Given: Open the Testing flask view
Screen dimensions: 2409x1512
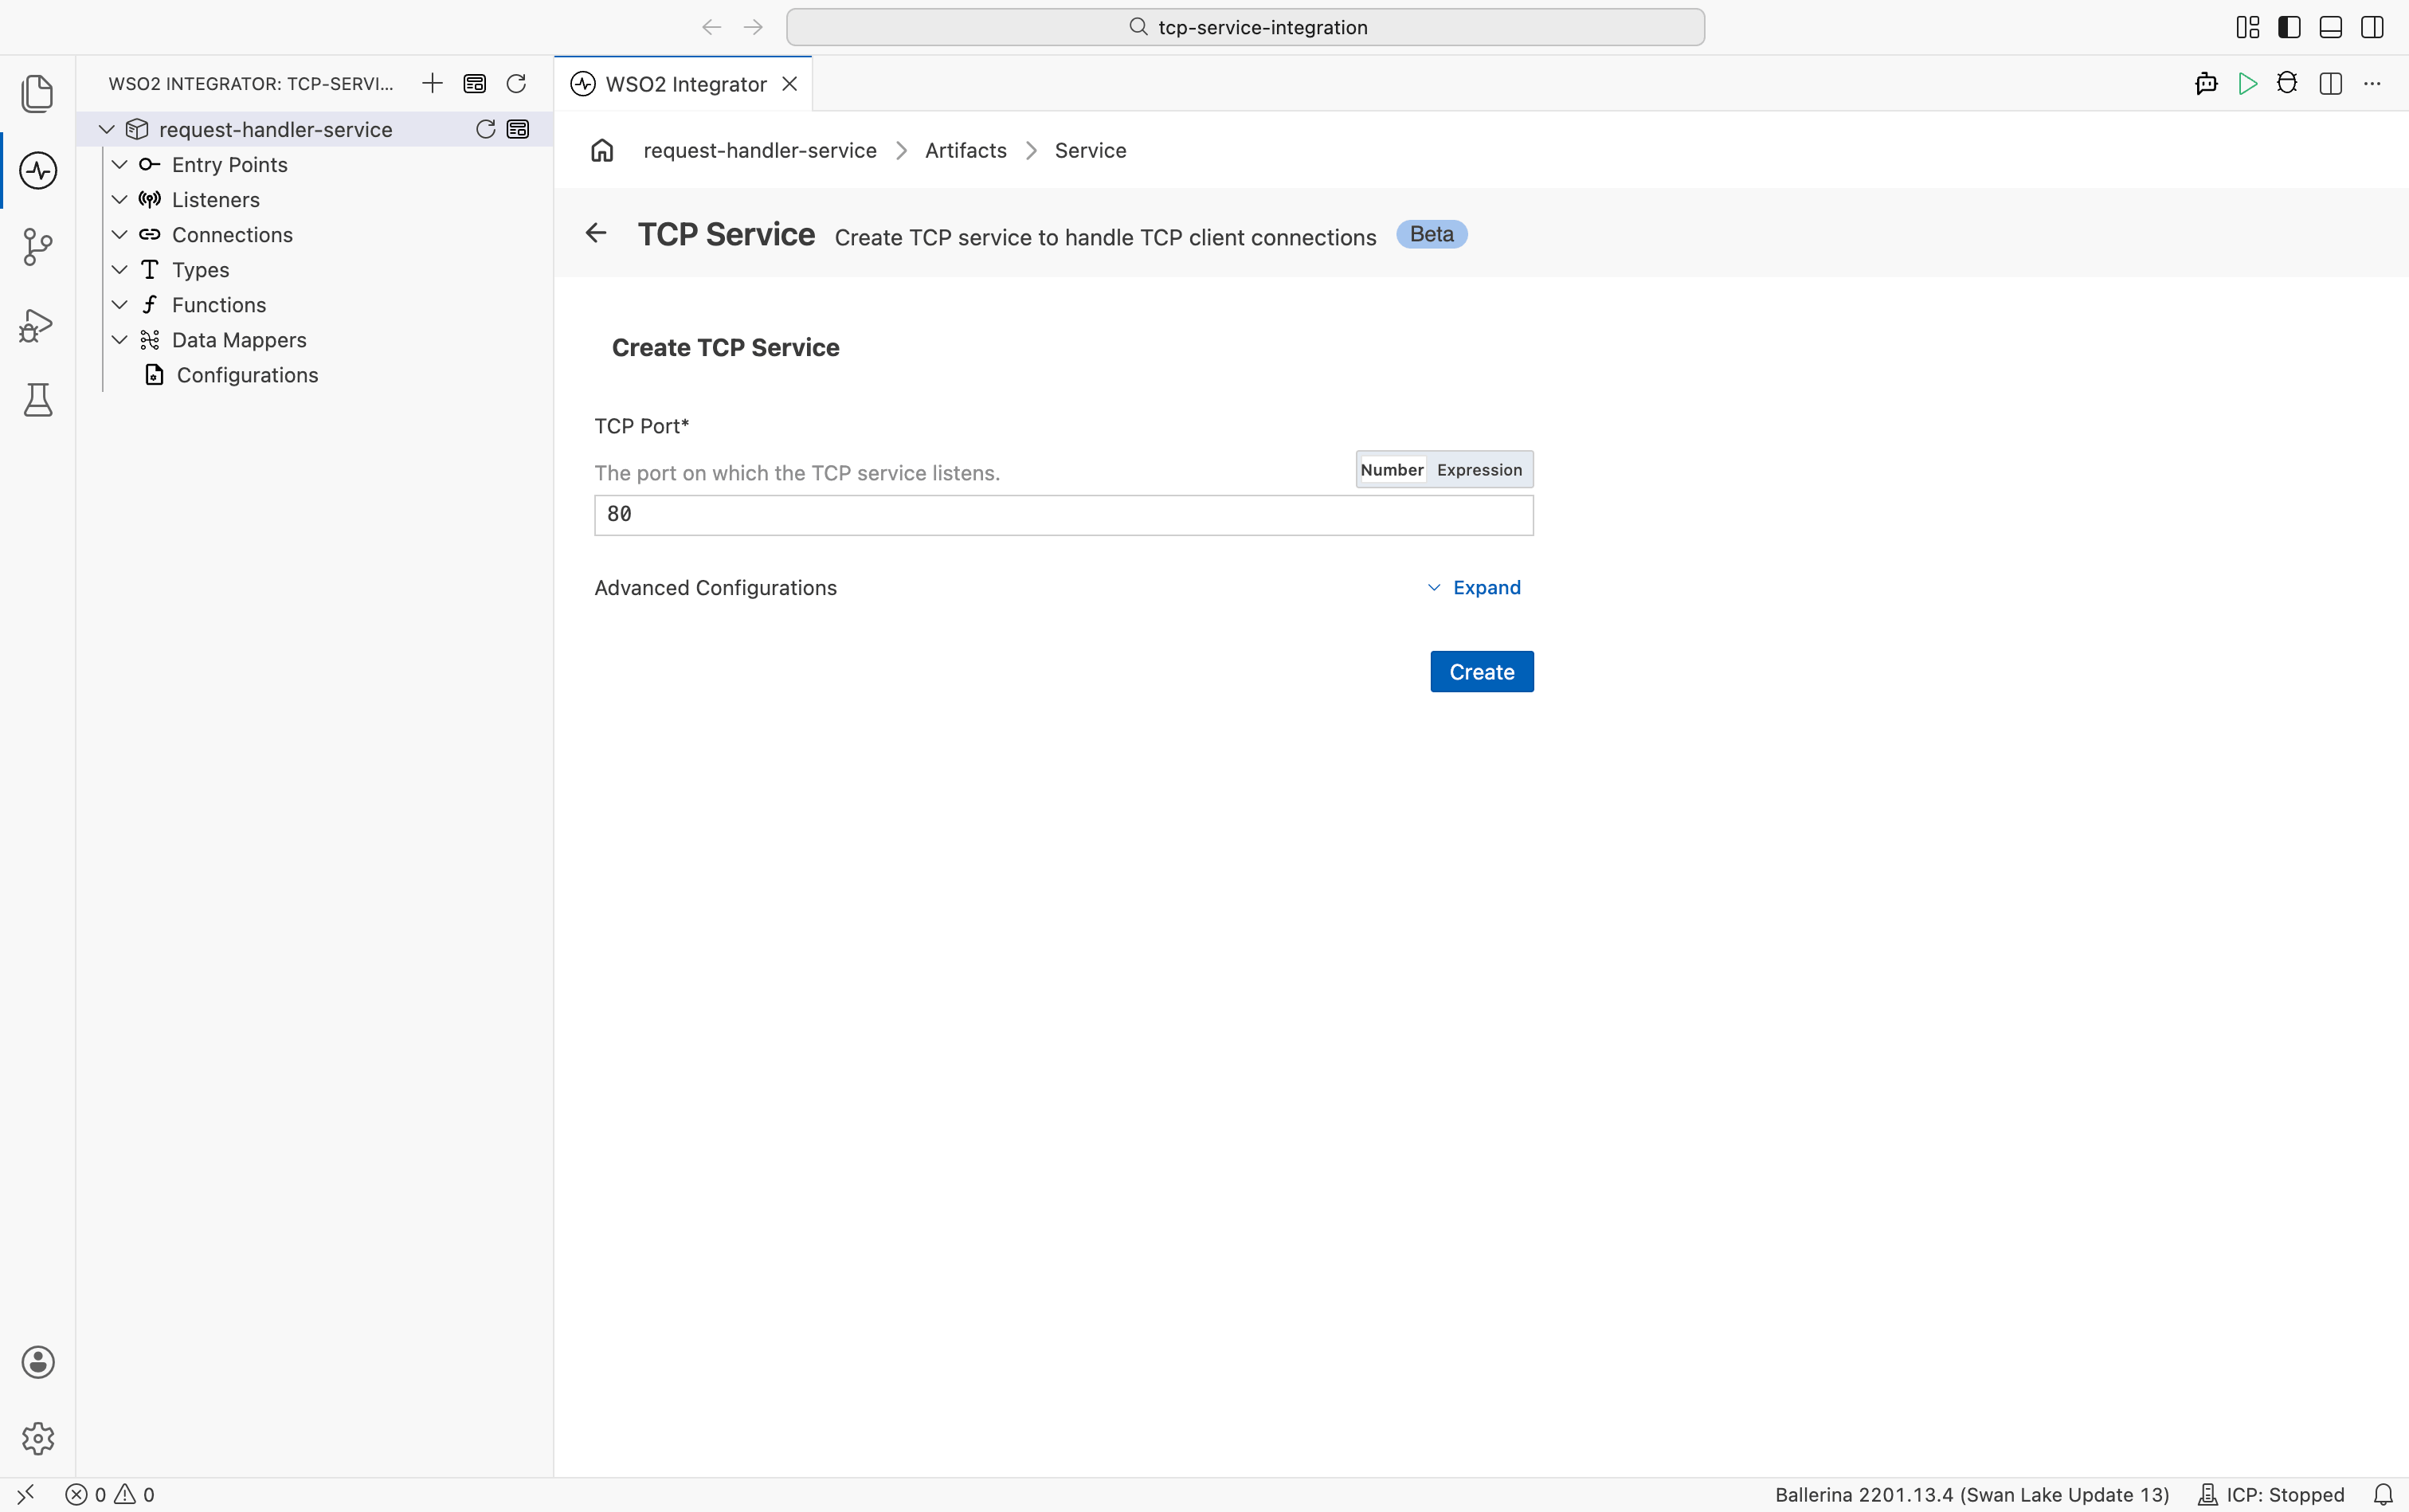Looking at the screenshot, I should (38, 400).
